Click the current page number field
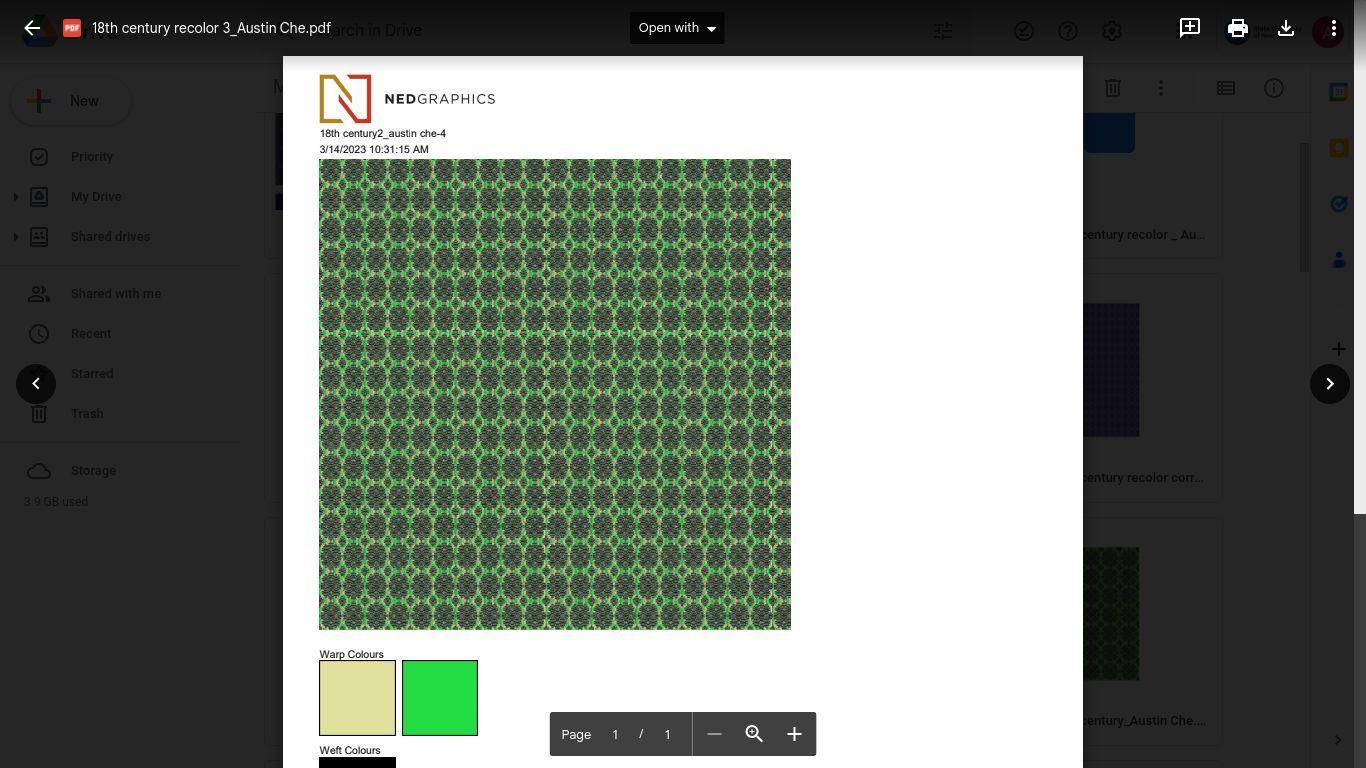The height and width of the screenshot is (768, 1366). (615, 734)
